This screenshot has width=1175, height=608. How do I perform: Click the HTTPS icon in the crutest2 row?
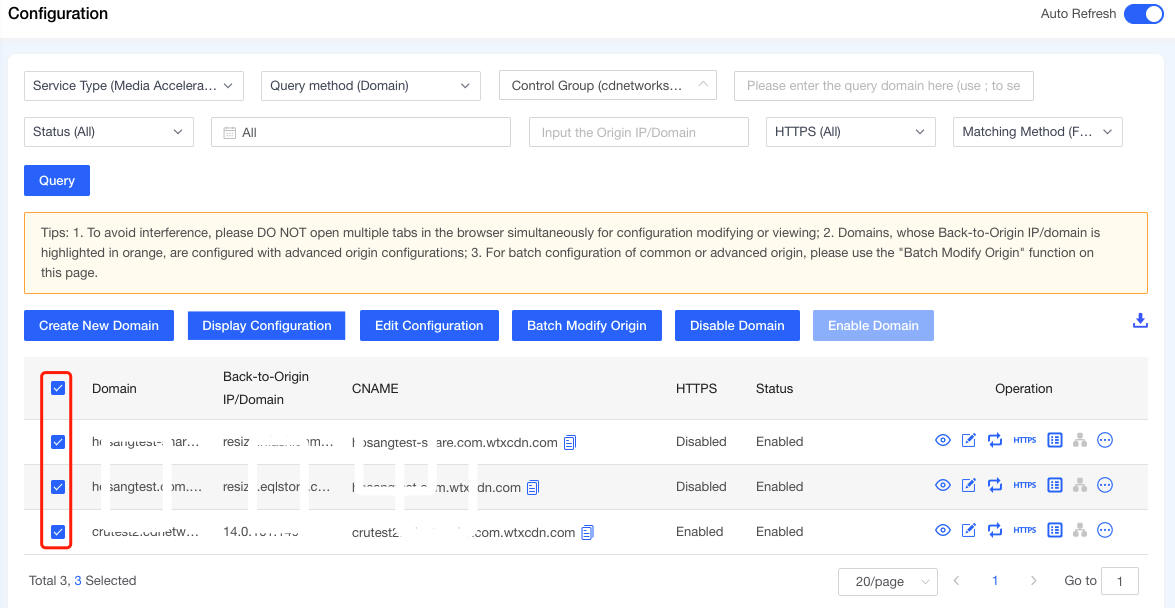[1024, 532]
